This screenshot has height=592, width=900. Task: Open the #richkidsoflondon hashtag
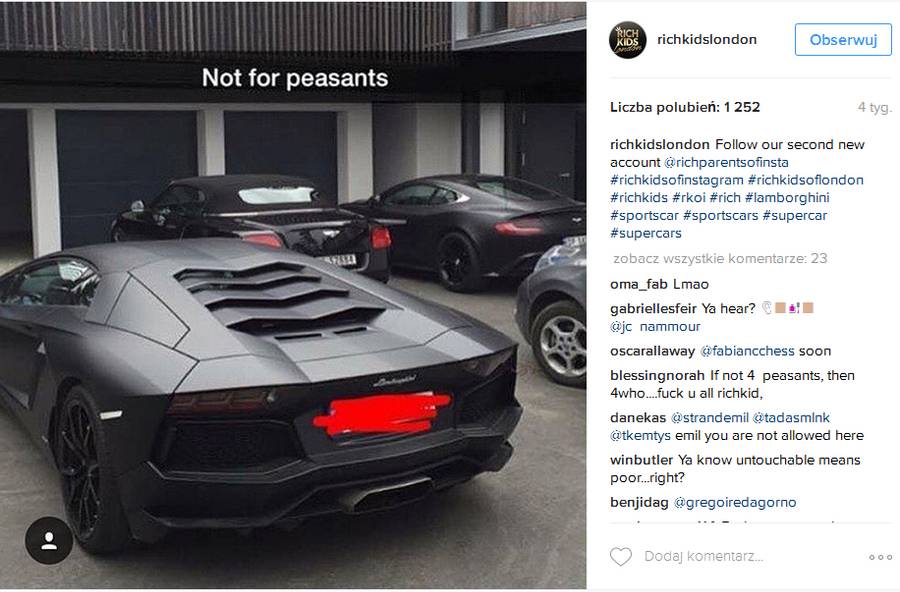pyautogui.click(x=805, y=180)
